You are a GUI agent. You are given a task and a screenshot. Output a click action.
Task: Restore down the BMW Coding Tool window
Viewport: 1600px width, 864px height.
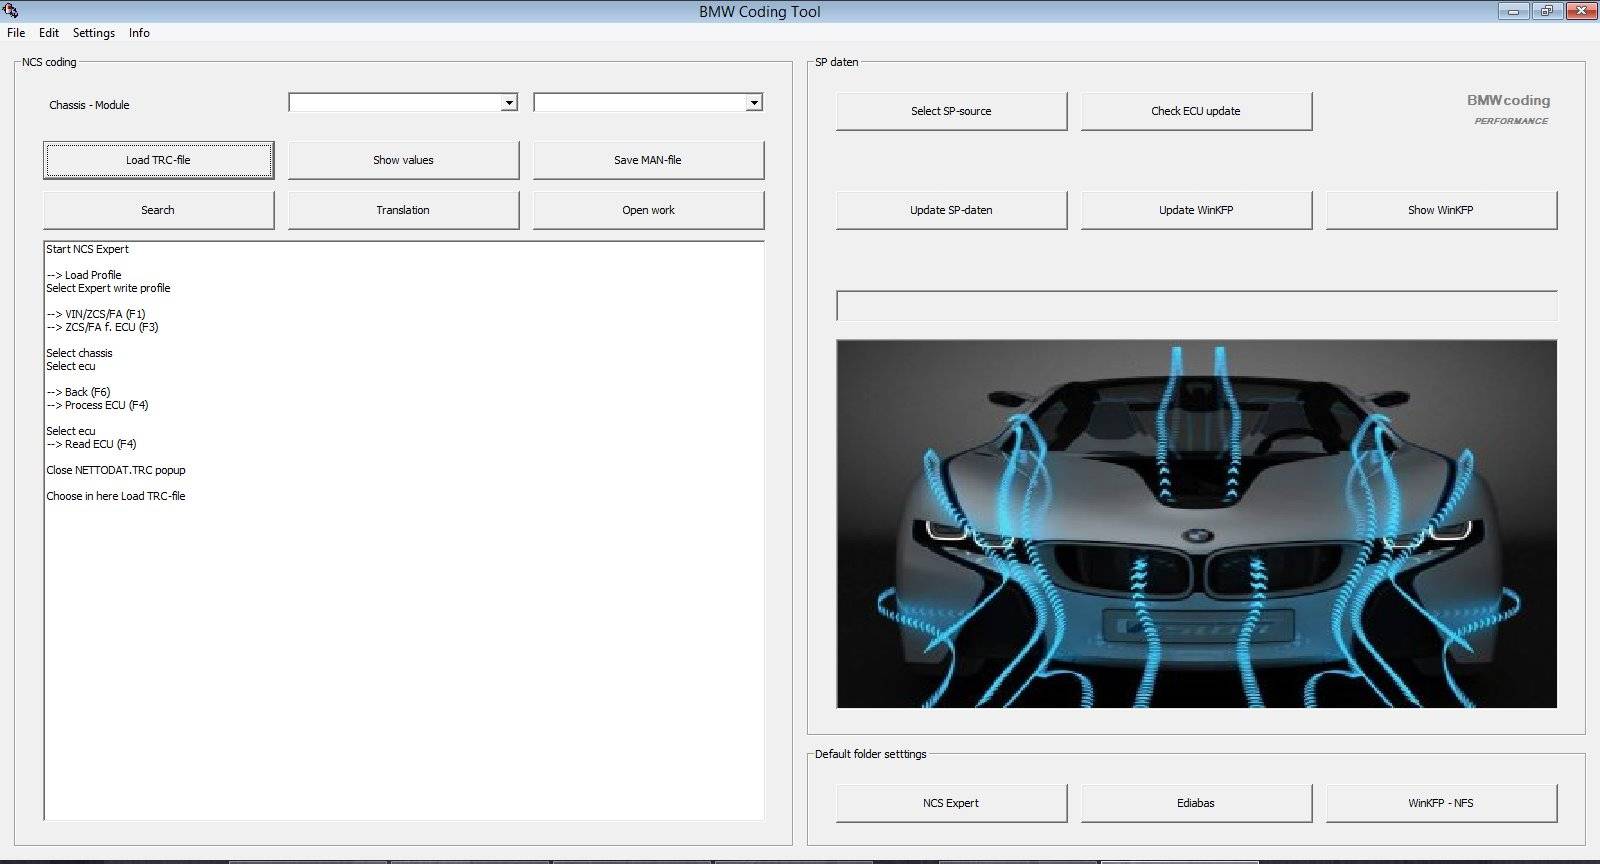pos(1547,11)
